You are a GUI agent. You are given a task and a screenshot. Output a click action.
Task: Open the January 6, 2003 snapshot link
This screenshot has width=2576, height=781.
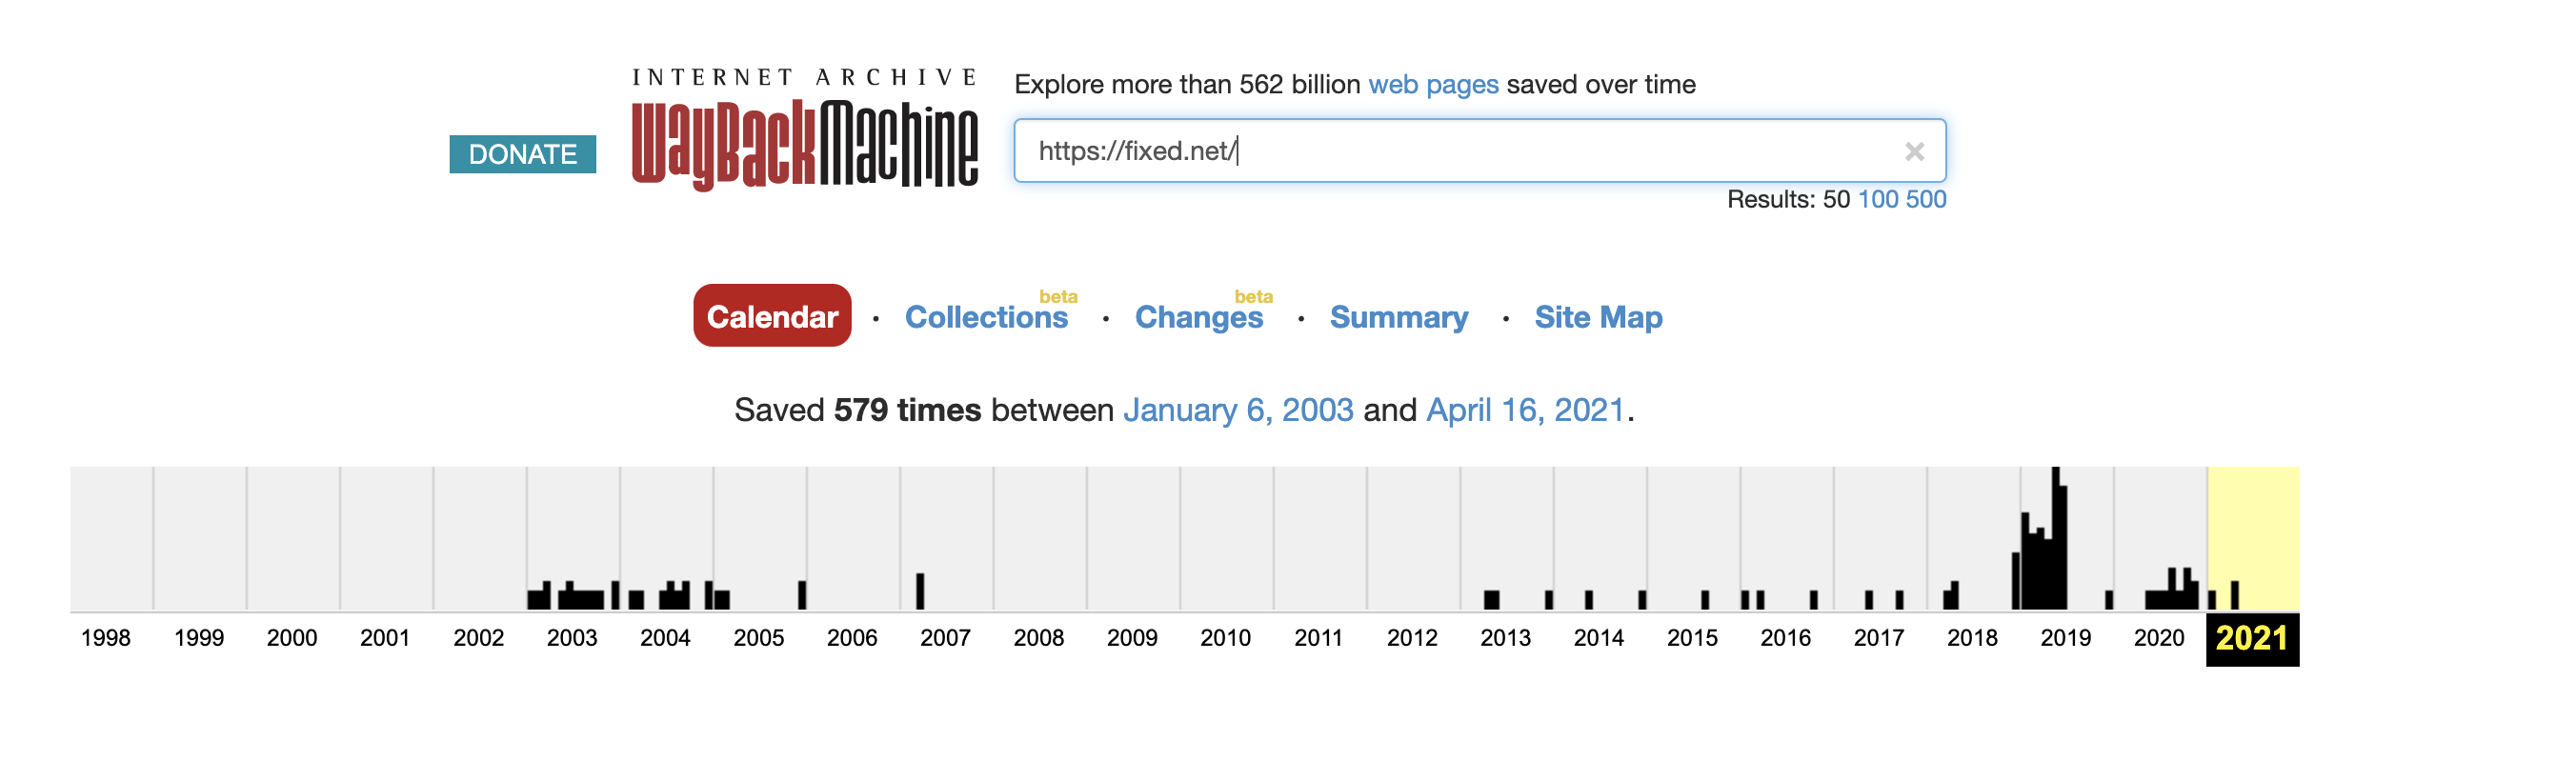1237,410
